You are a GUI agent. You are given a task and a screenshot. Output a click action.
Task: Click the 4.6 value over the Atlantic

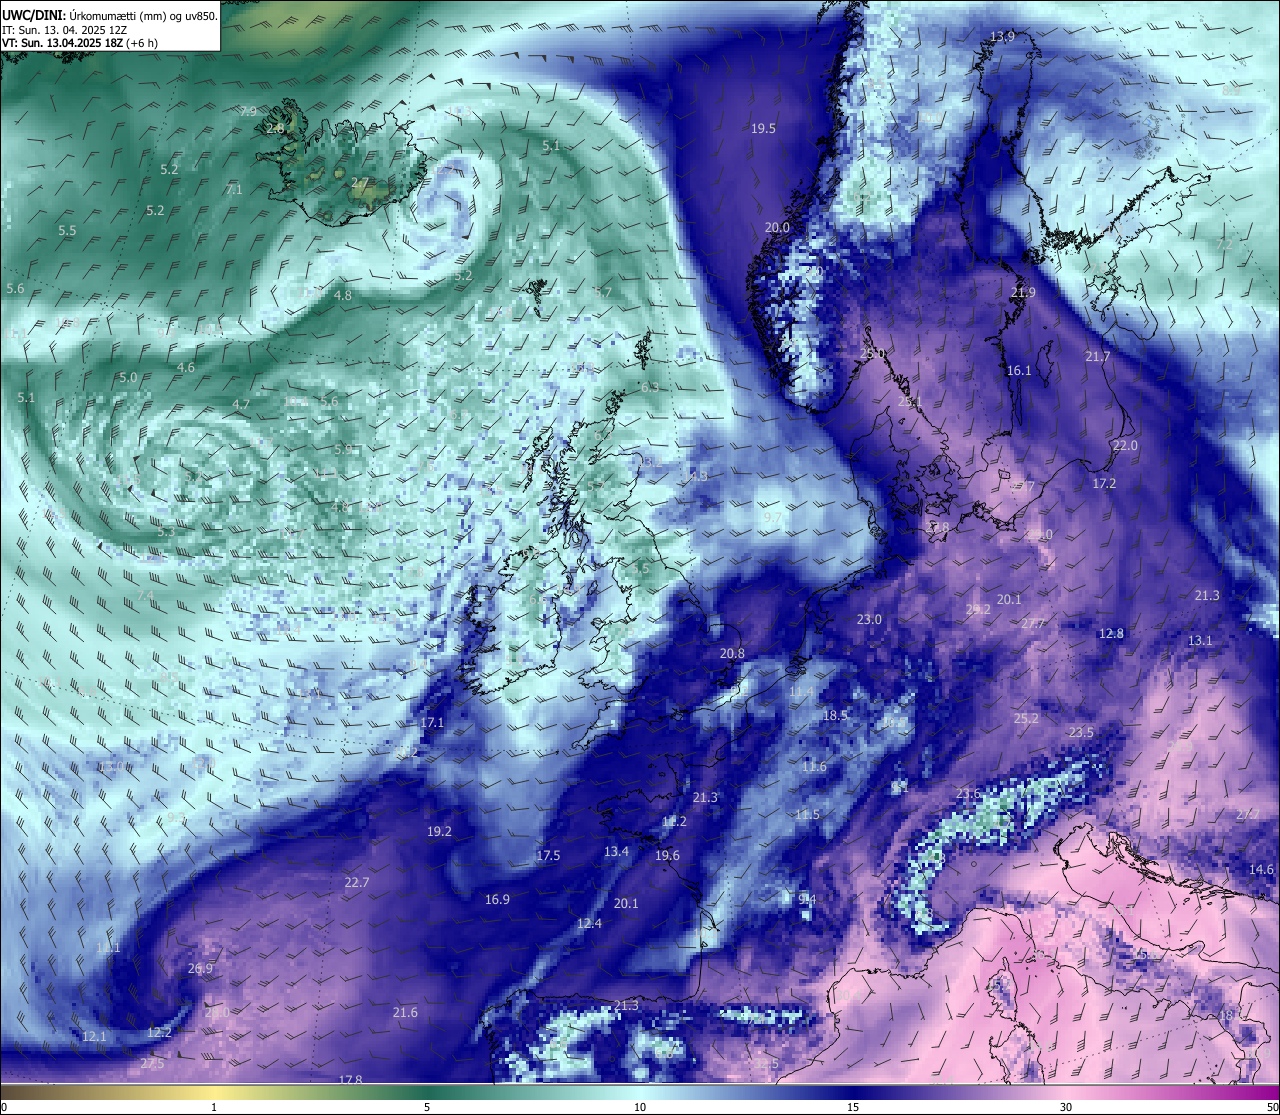tap(186, 367)
